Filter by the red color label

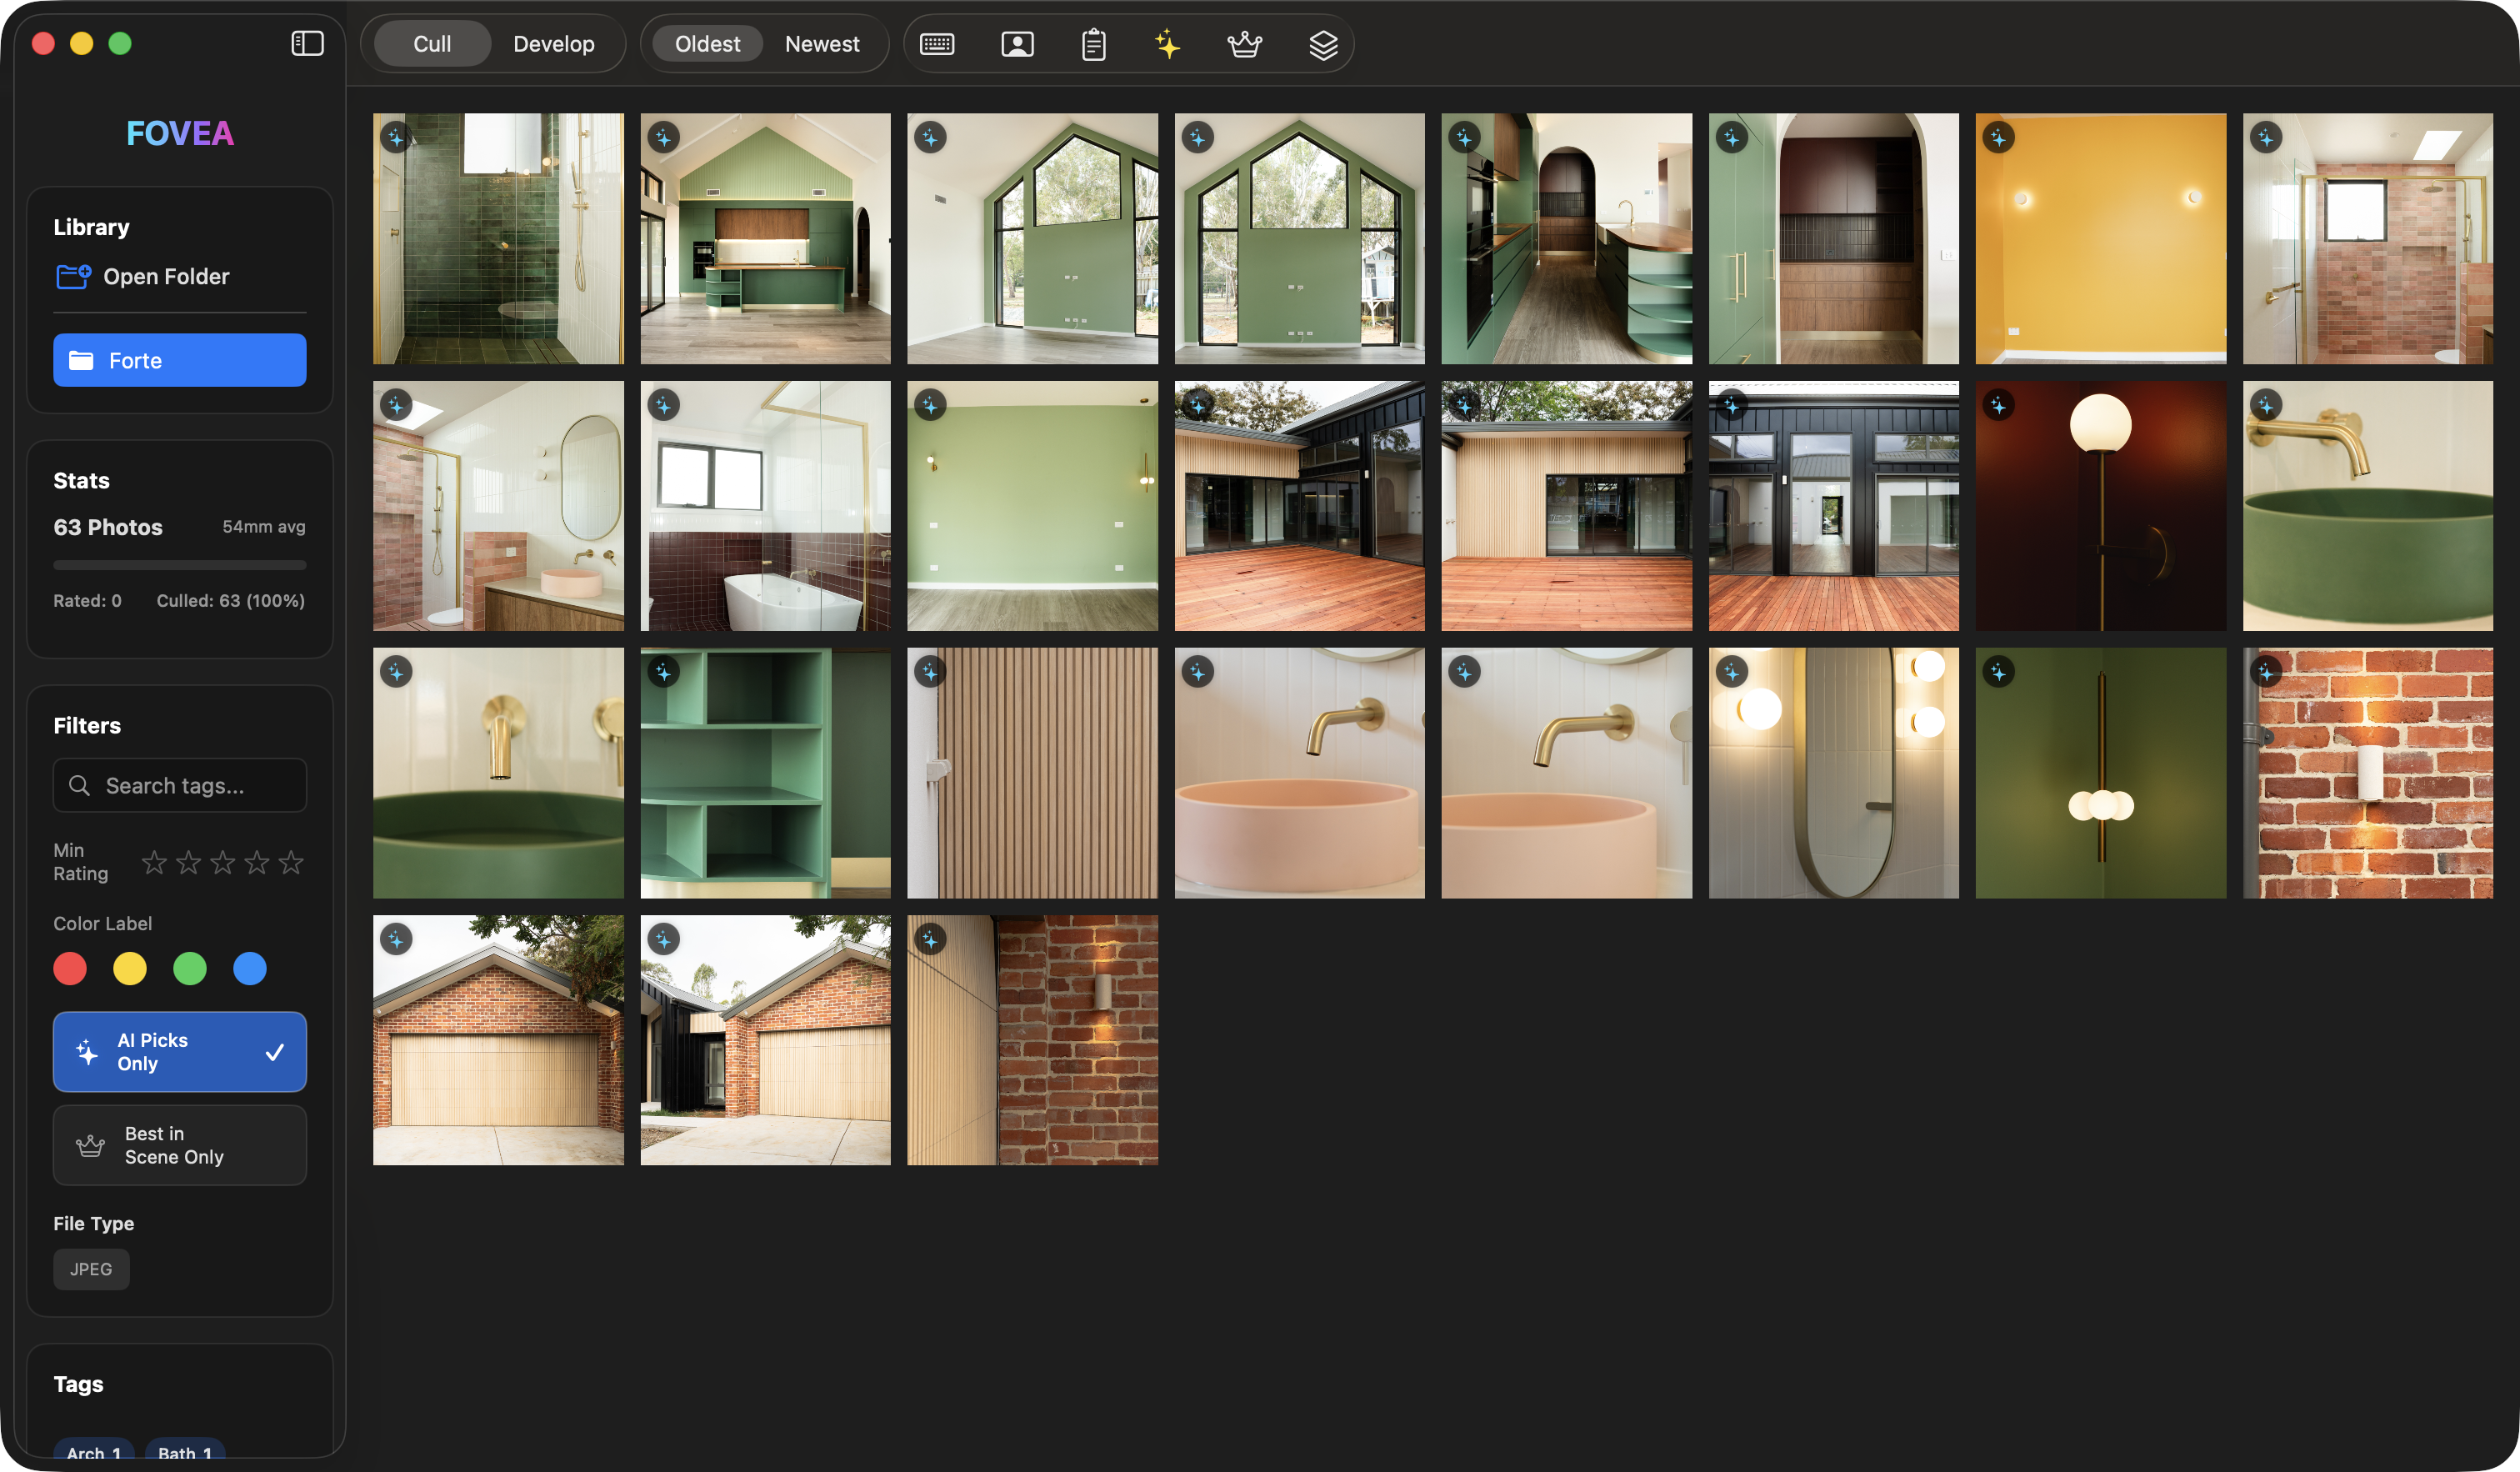point(70,968)
